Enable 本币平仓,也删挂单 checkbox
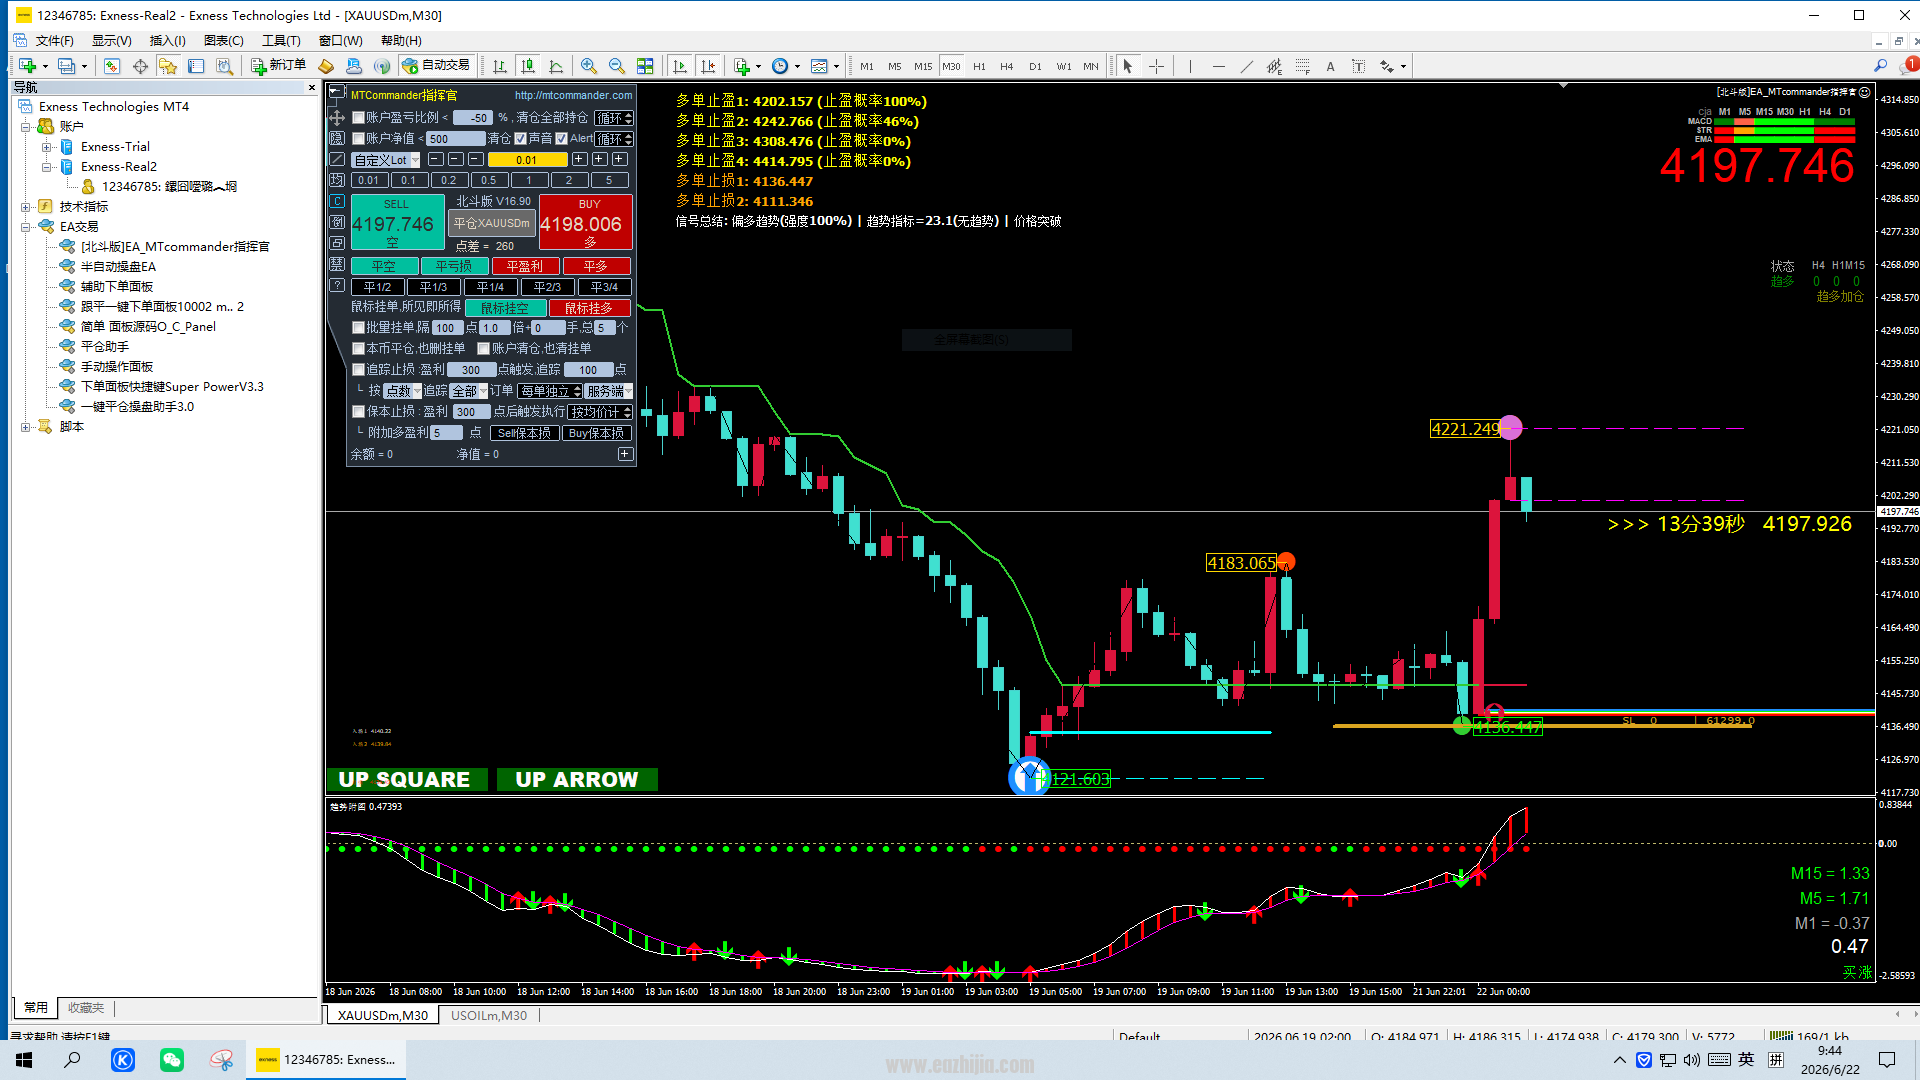The image size is (1920, 1080). tap(358, 349)
